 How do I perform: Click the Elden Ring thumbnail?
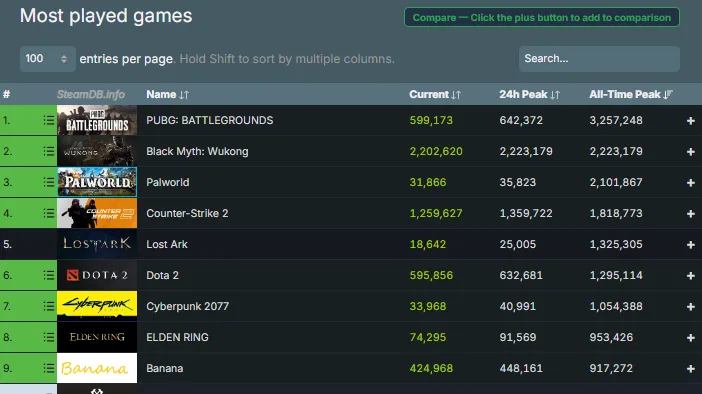coord(97,337)
